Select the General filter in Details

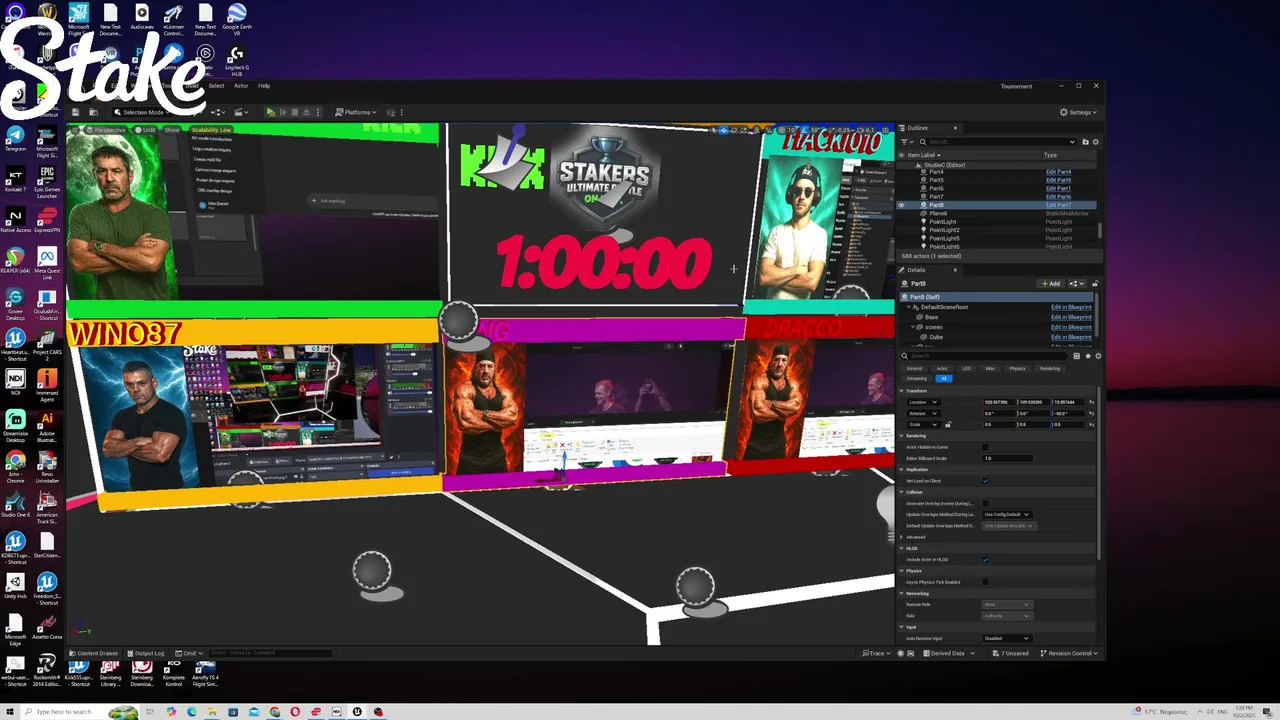click(x=915, y=368)
